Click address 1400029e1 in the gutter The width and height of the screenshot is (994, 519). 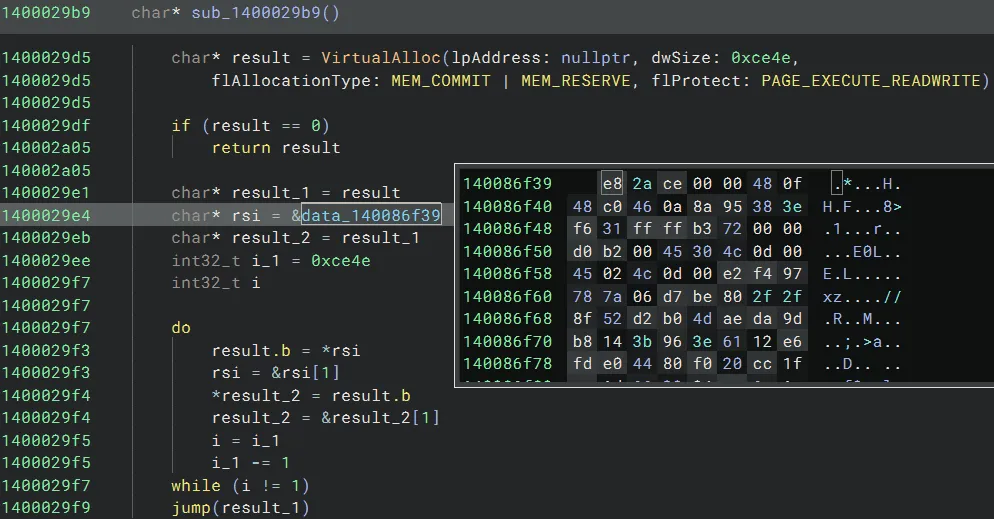coord(46,193)
